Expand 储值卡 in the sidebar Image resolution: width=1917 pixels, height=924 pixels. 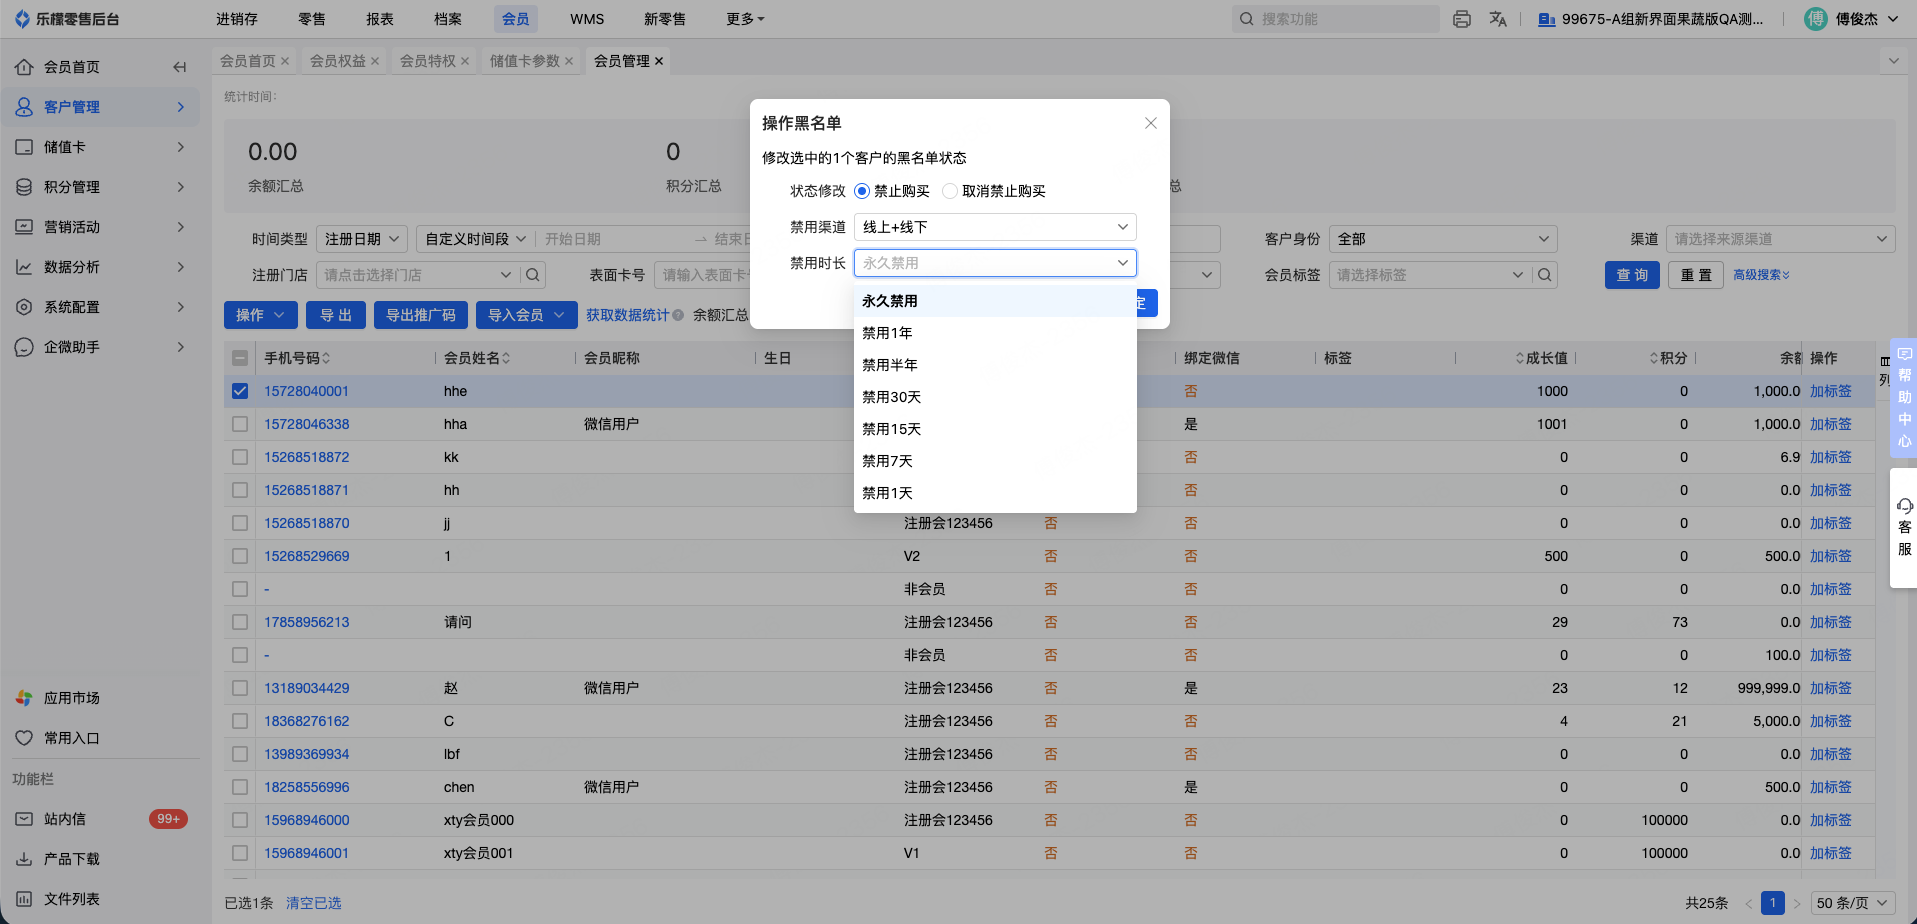(x=100, y=147)
